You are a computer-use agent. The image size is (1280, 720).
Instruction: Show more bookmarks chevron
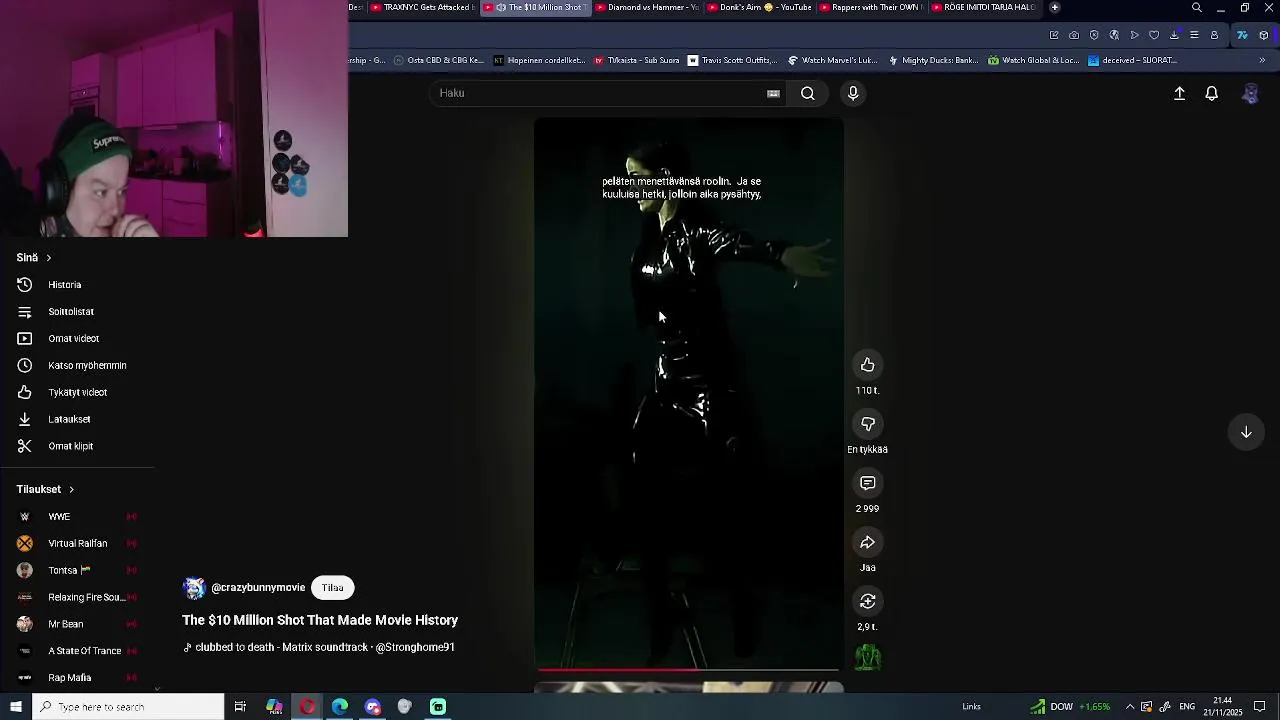pos(1262,60)
